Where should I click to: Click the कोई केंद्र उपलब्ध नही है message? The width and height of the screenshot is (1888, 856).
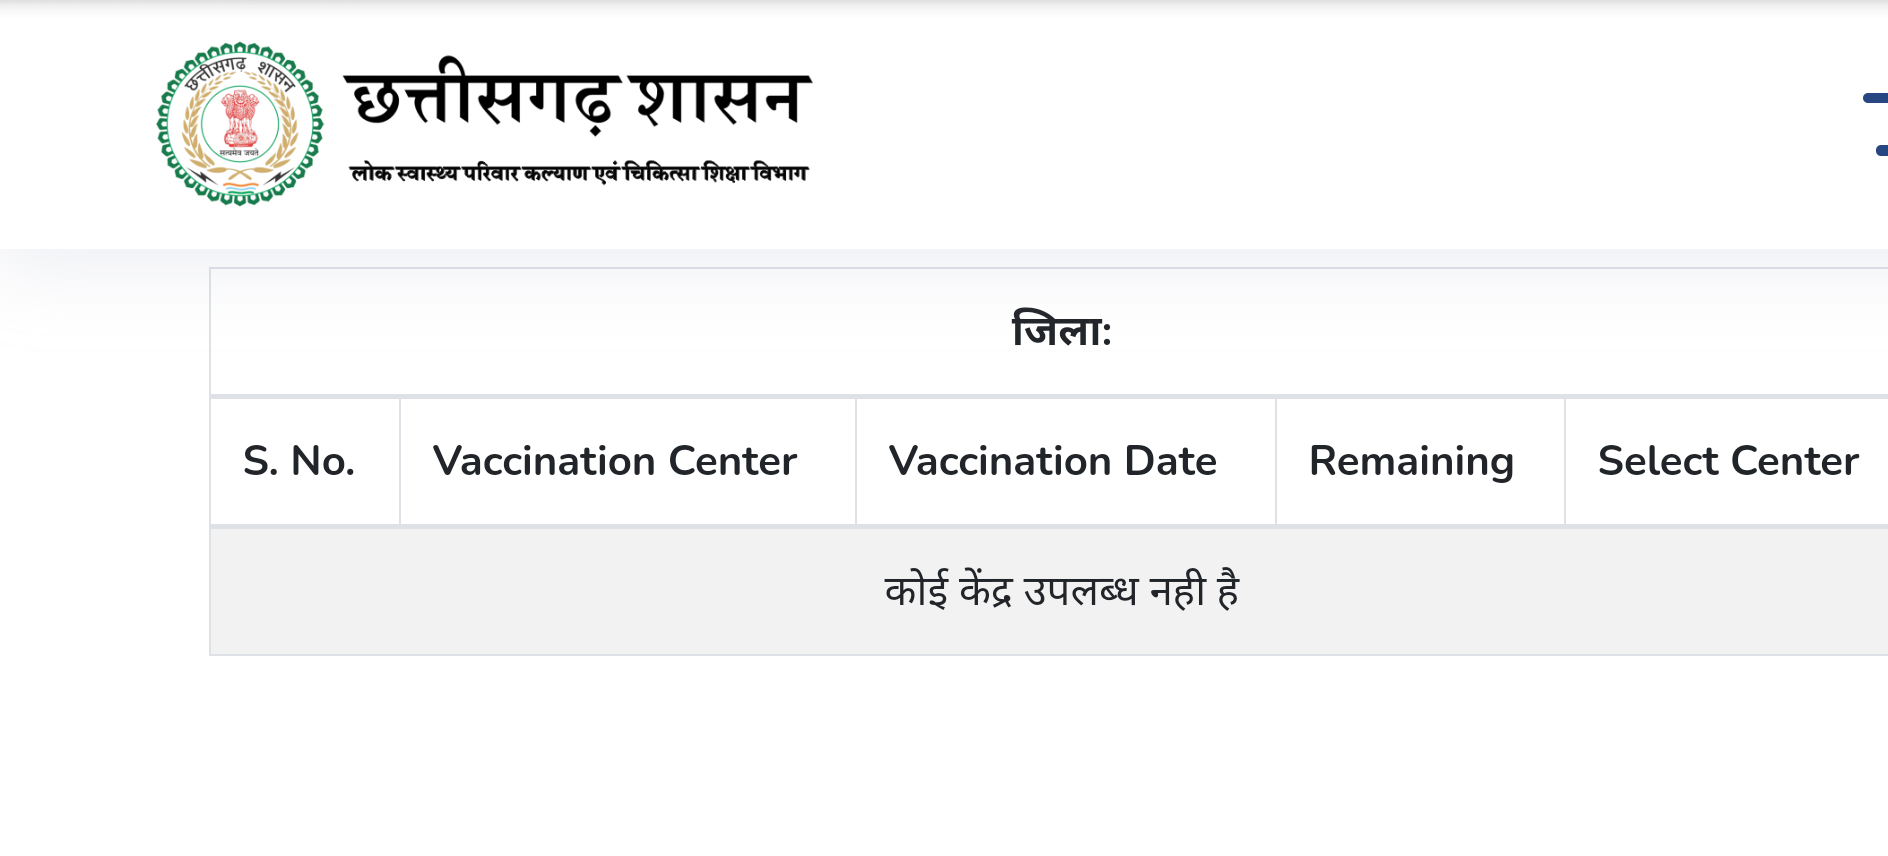tap(1061, 591)
